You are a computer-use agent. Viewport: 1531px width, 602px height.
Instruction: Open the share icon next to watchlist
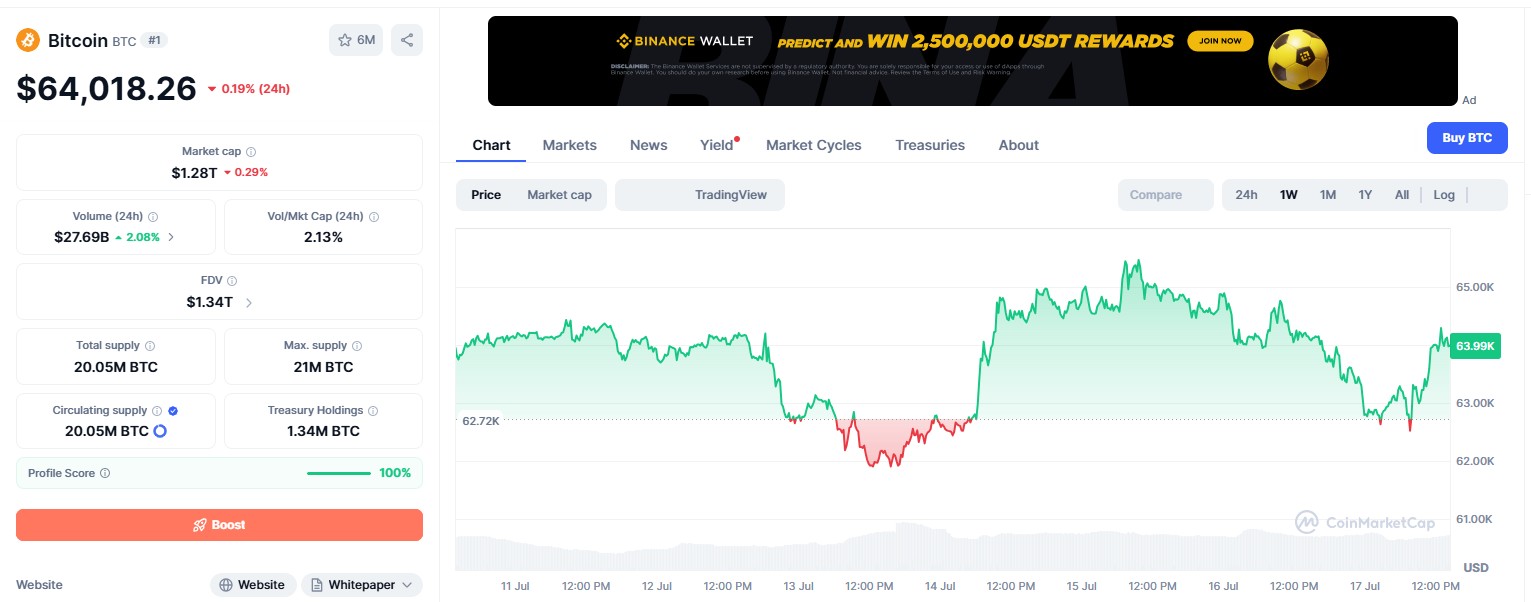407,40
